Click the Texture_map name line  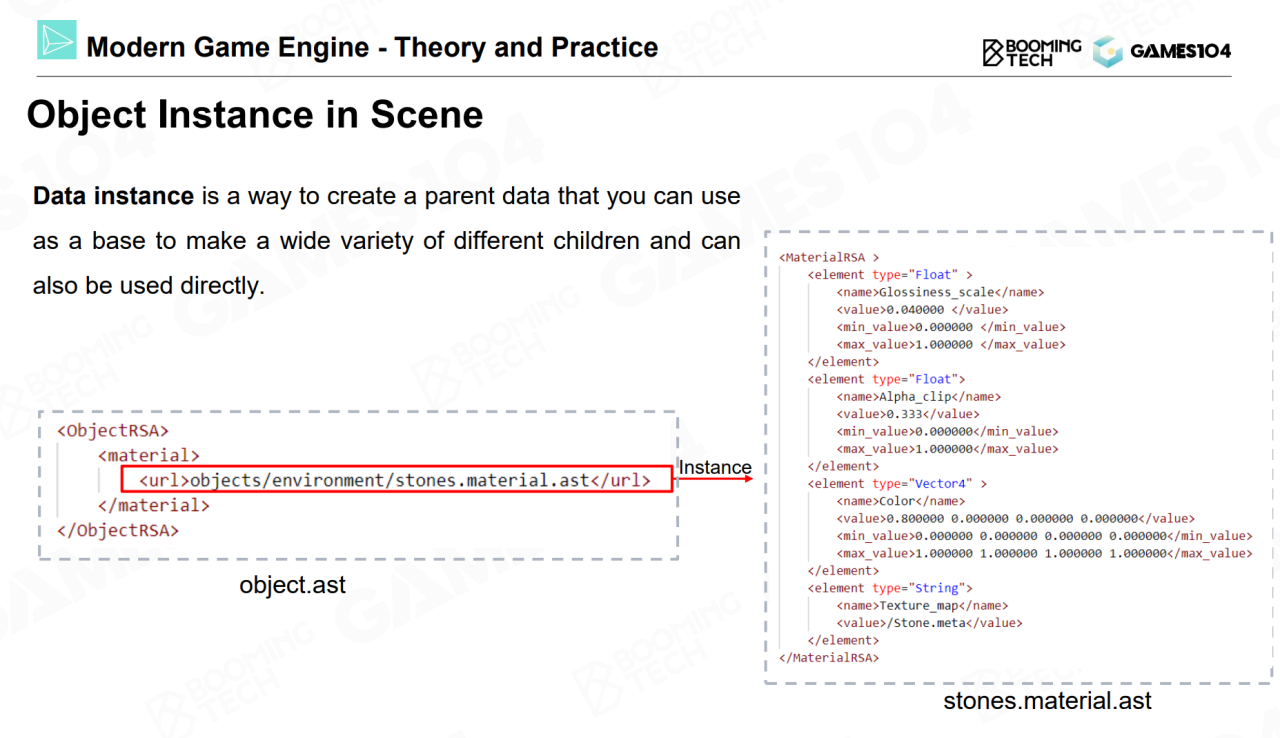(x=922, y=605)
